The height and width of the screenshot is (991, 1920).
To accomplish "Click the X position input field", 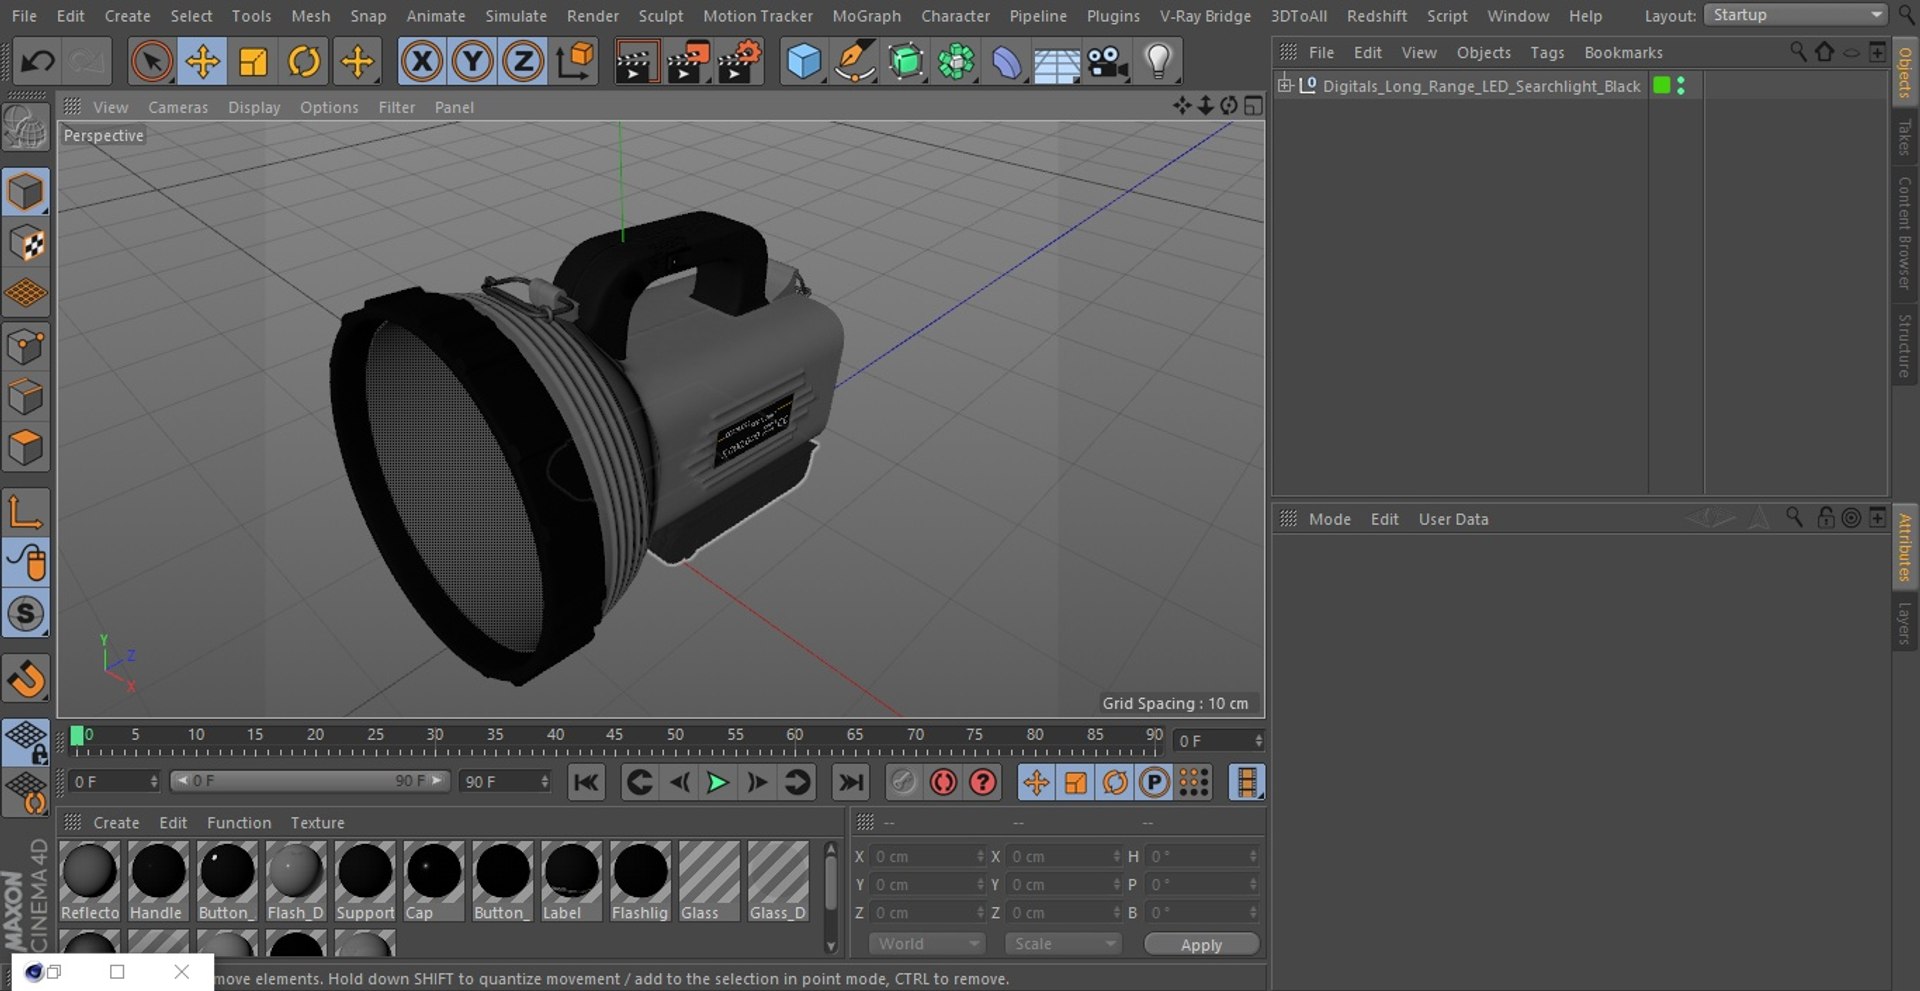I will point(928,857).
